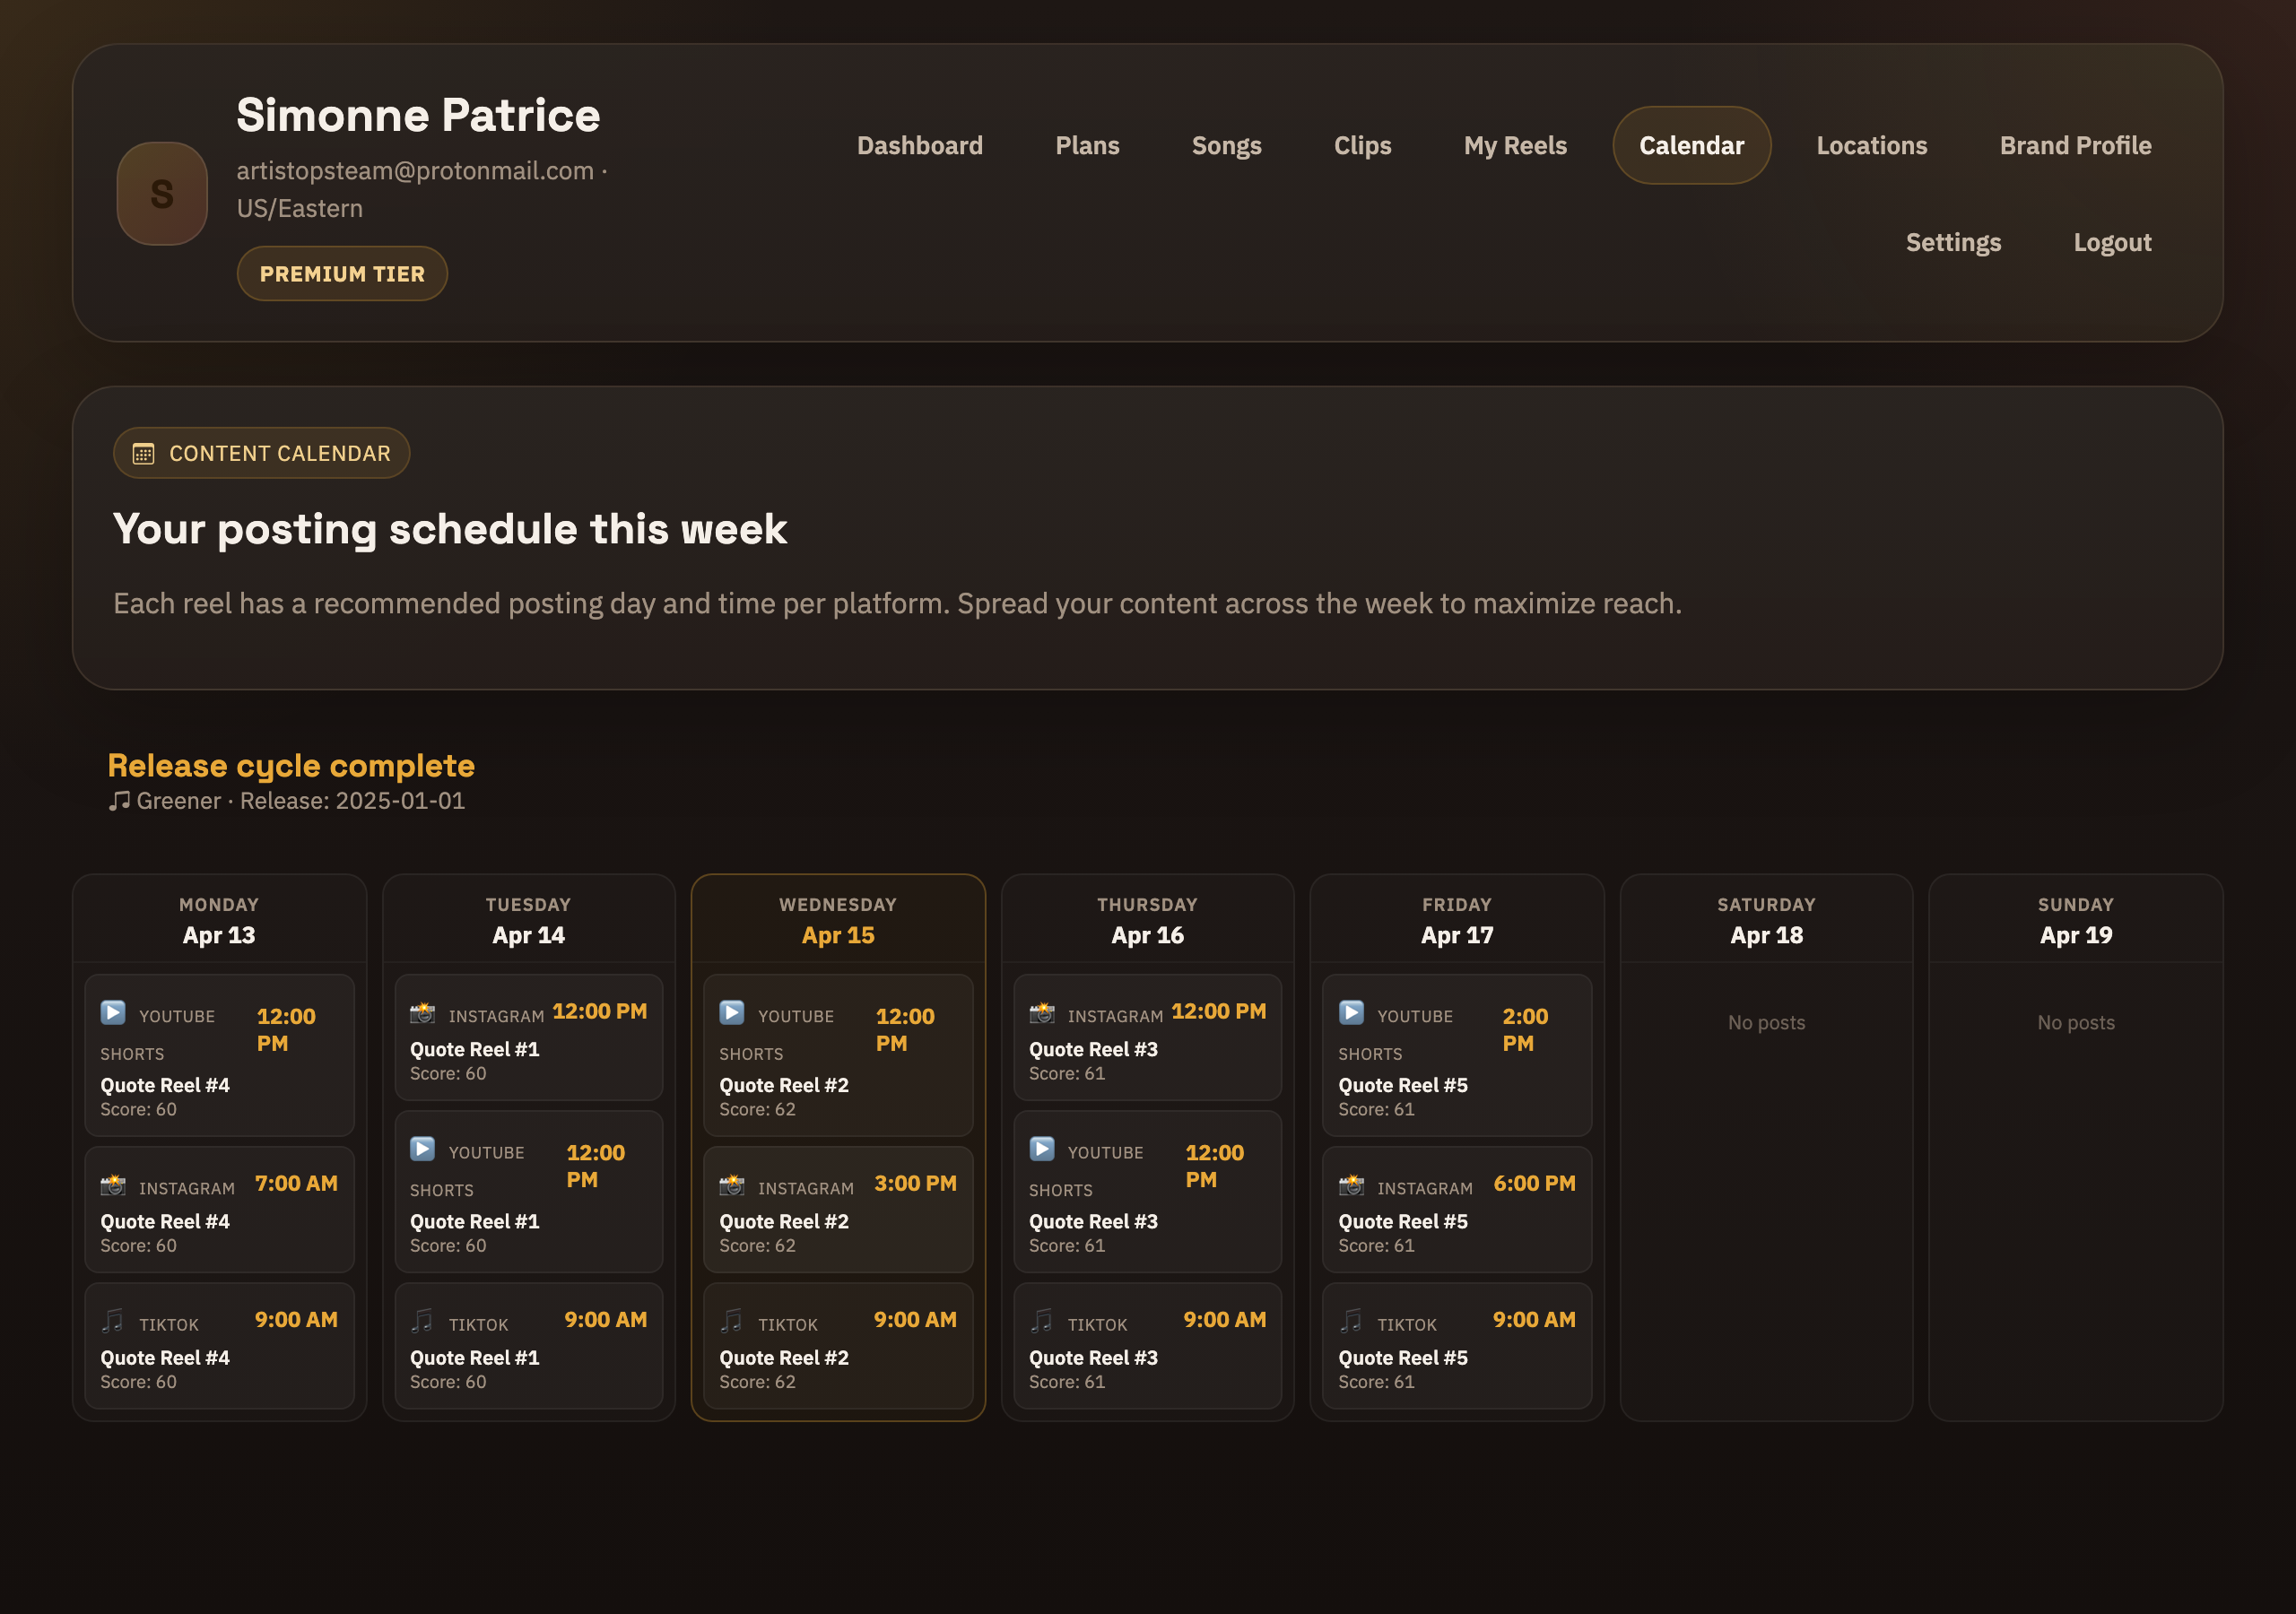Click the circular avatar with letter S
Image resolution: width=2296 pixels, height=1614 pixels.
pos(160,193)
